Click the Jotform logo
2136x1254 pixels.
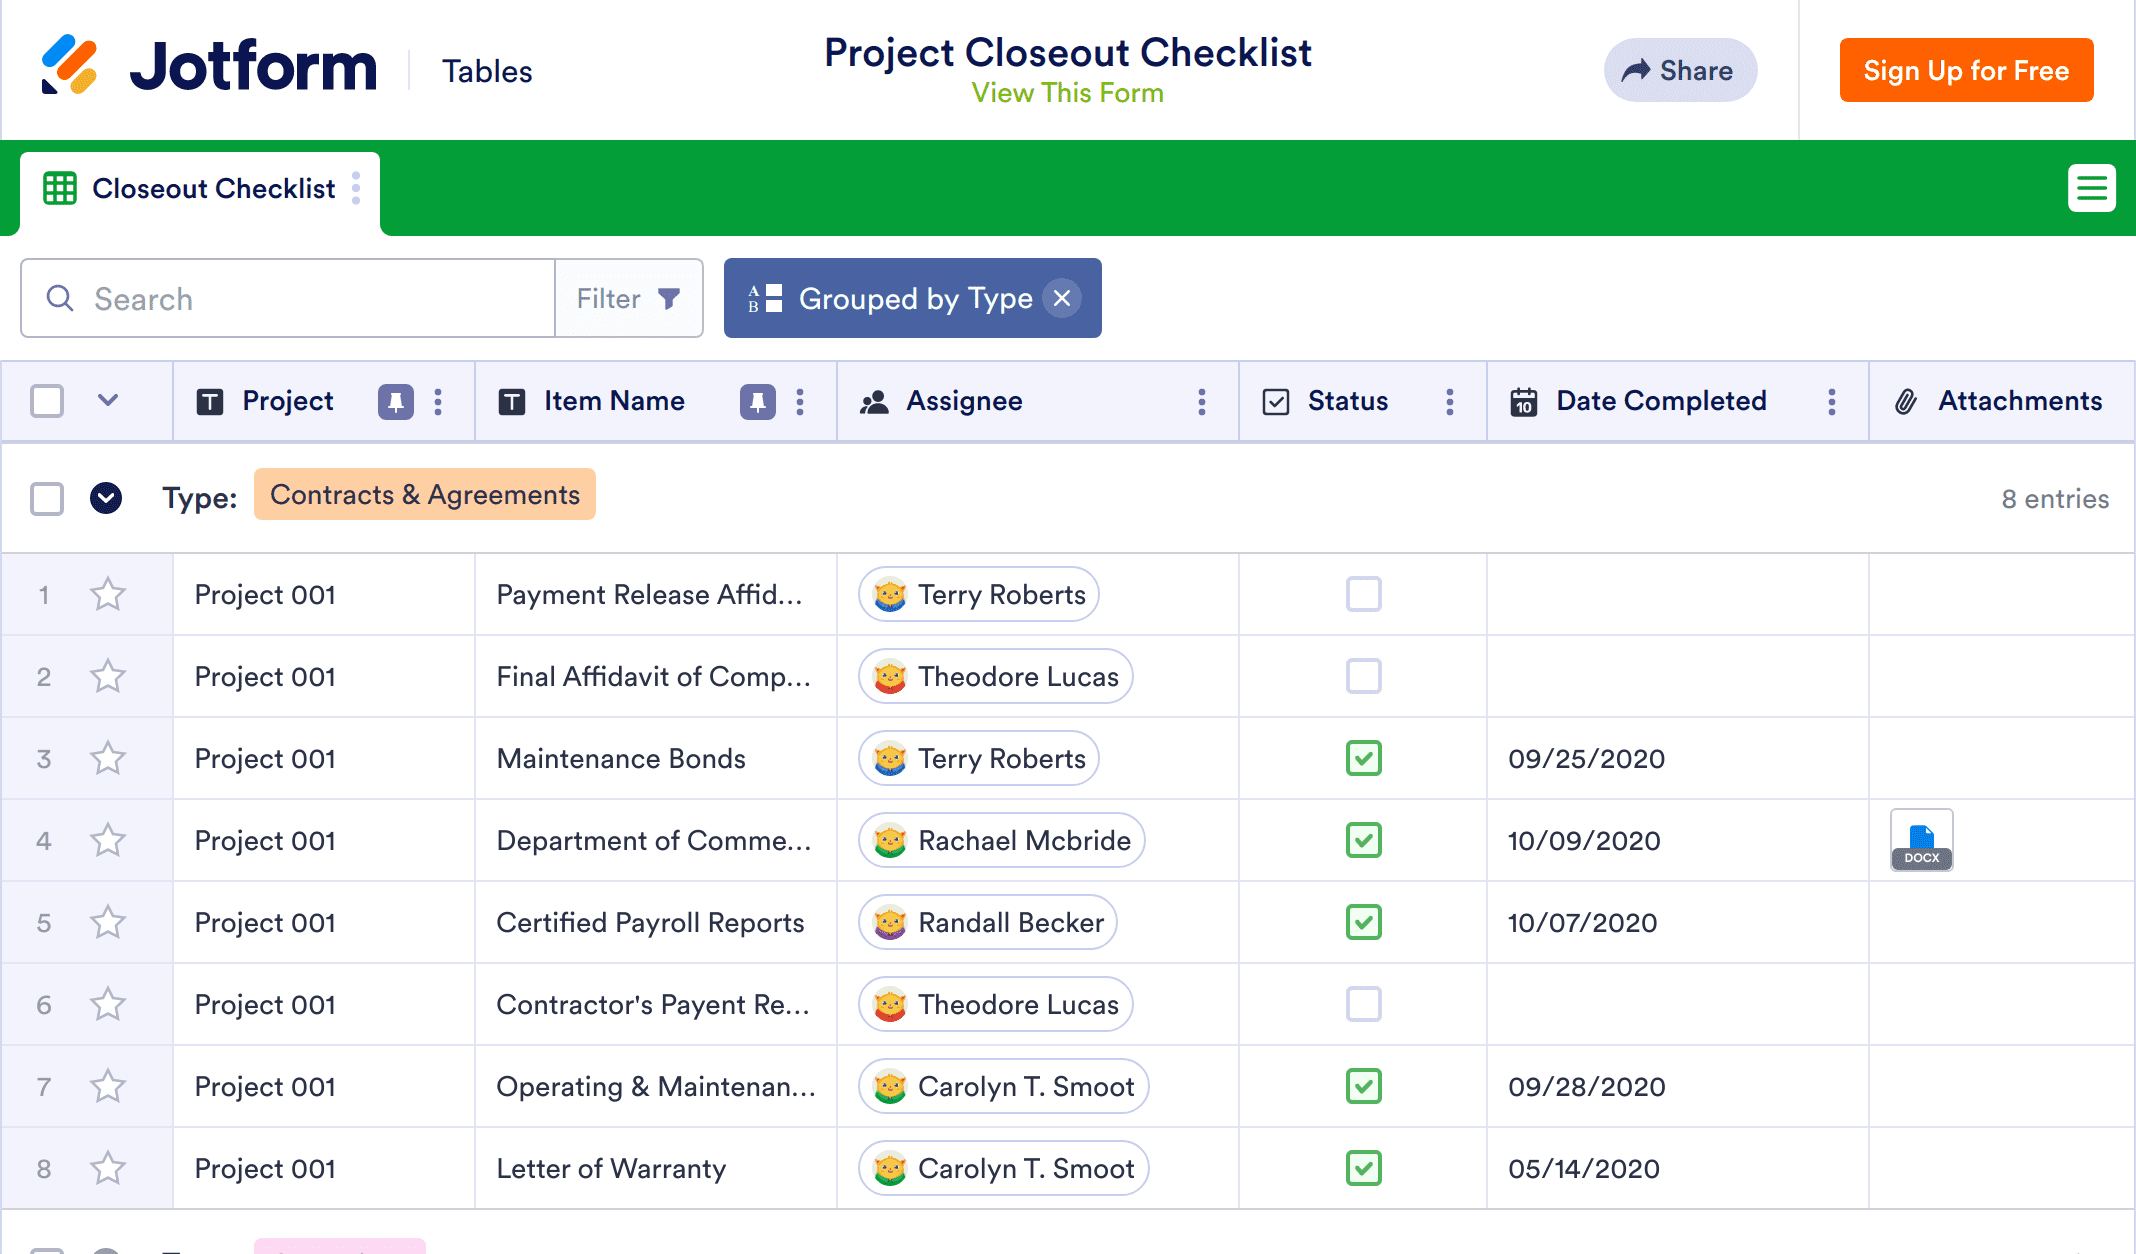click(209, 67)
